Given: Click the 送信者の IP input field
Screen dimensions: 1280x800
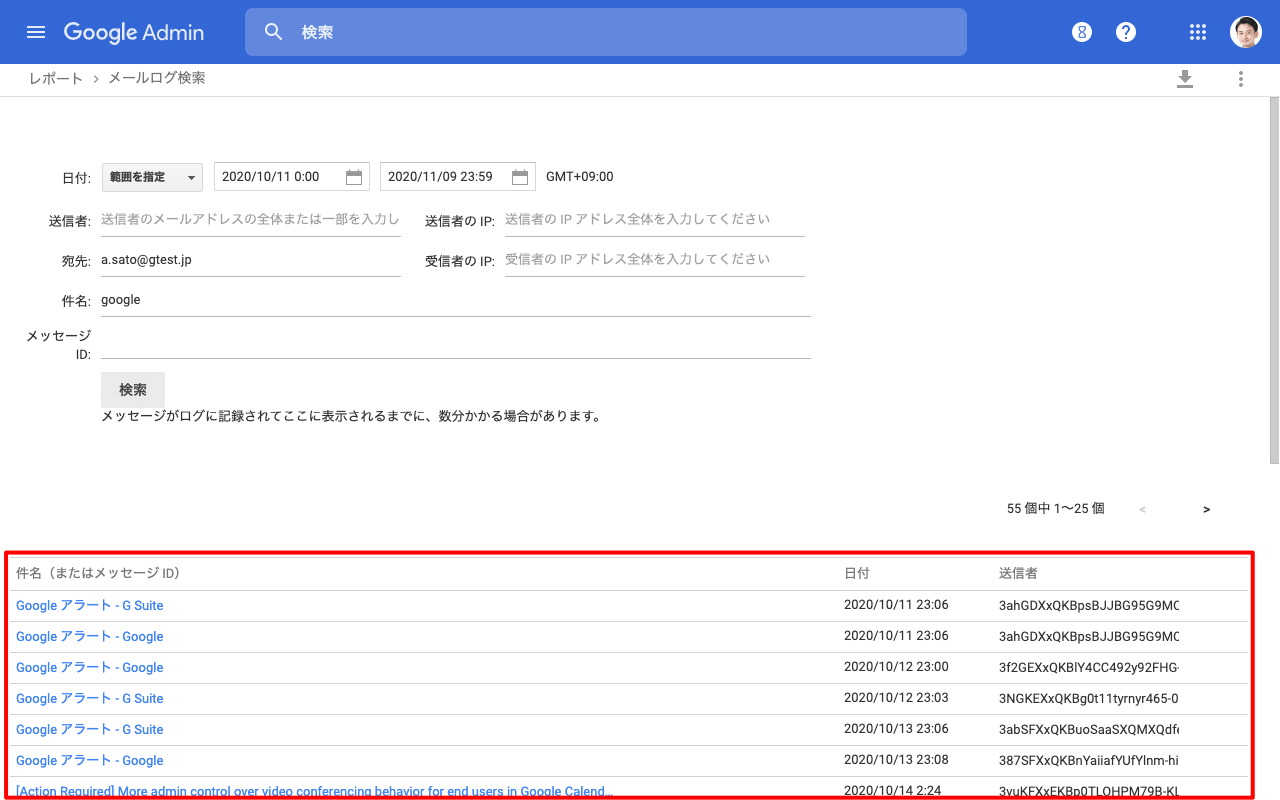Looking at the screenshot, I should click(655, 220).
